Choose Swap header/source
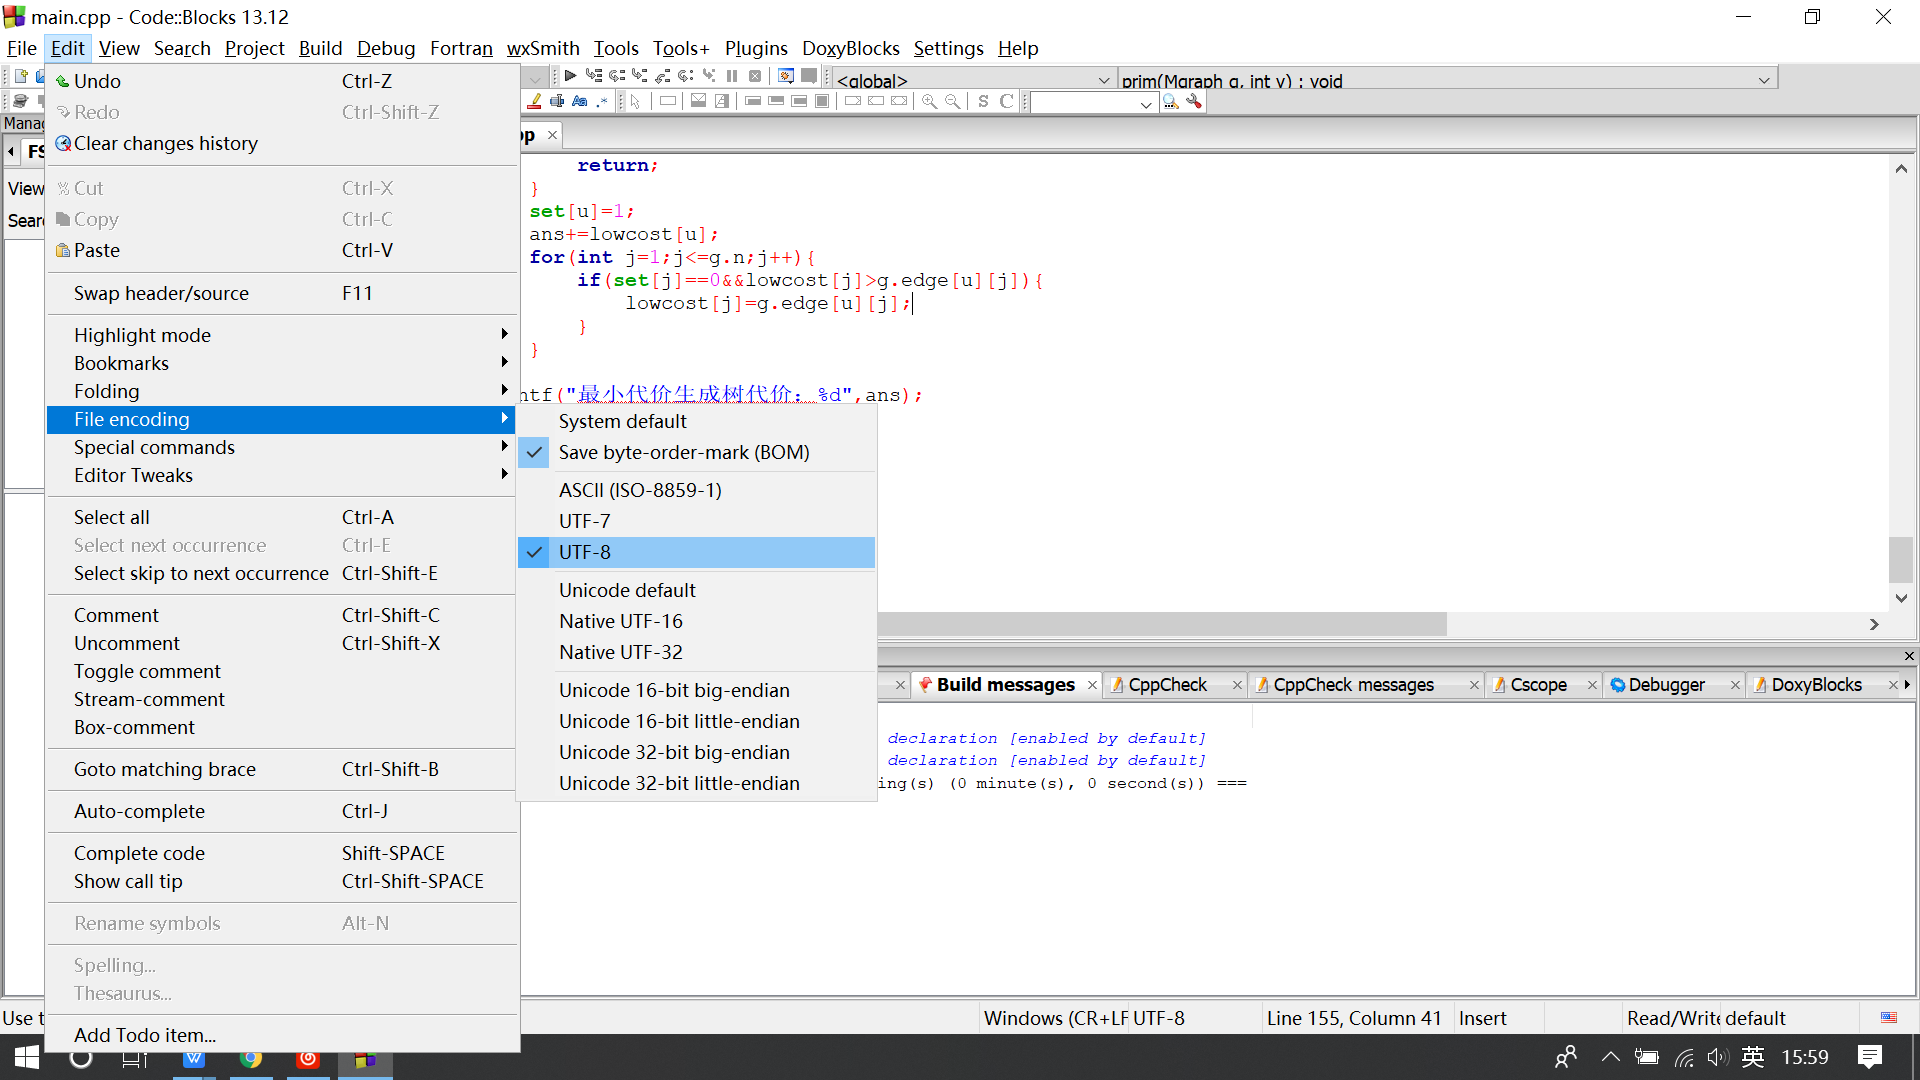Screen dimensions: 1920x1080 [281, 293]
